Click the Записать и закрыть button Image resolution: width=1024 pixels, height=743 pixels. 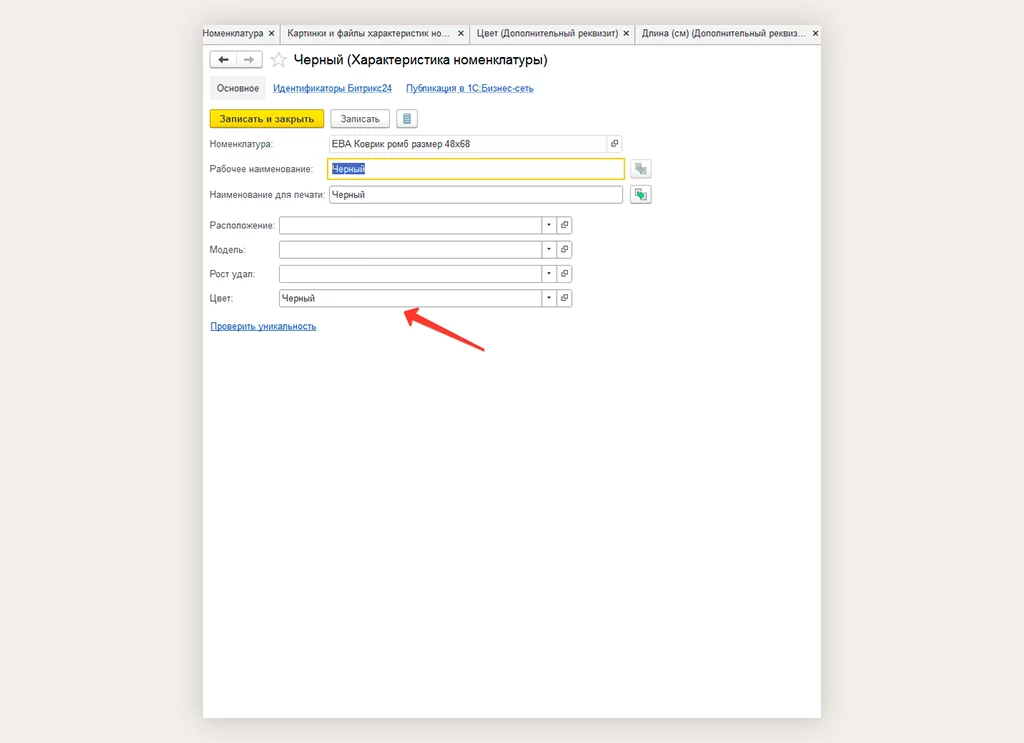pos(266,119)
